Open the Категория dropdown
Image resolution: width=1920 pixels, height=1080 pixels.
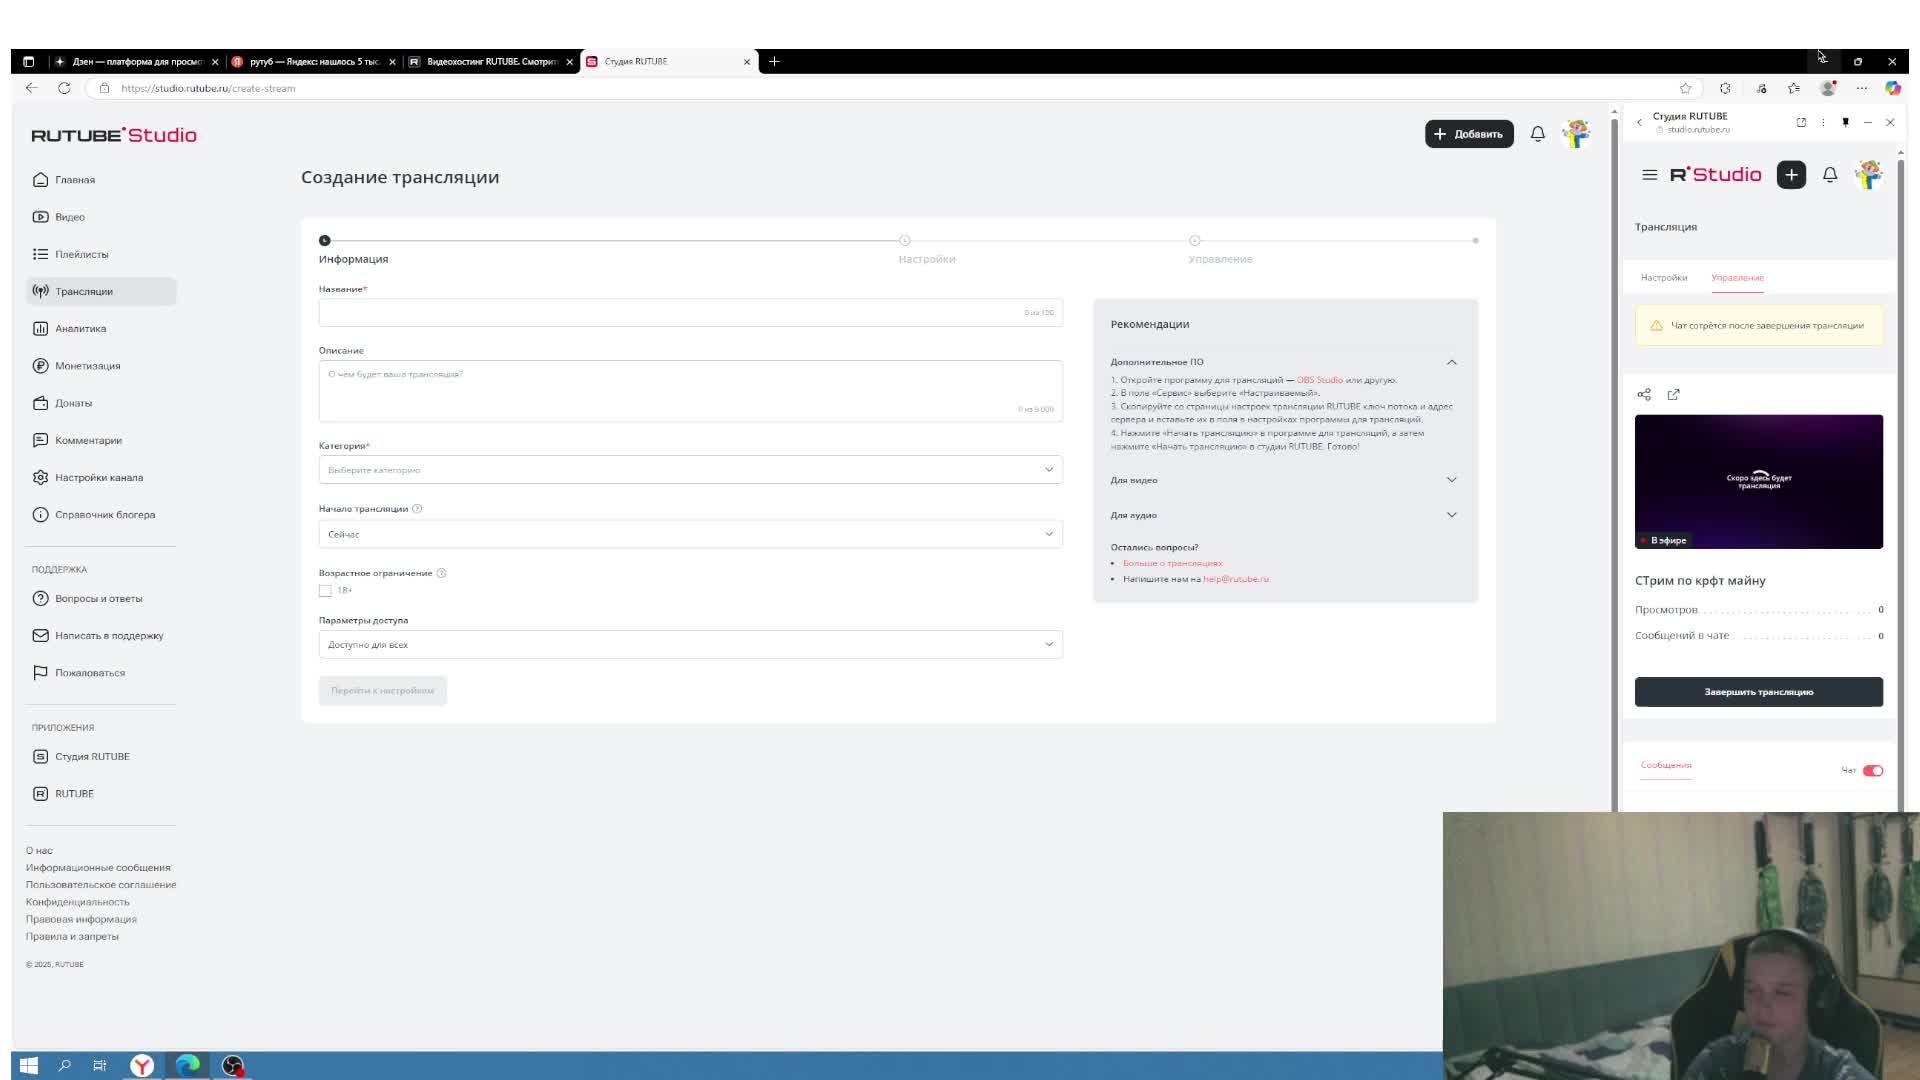(x=690, y=470)
